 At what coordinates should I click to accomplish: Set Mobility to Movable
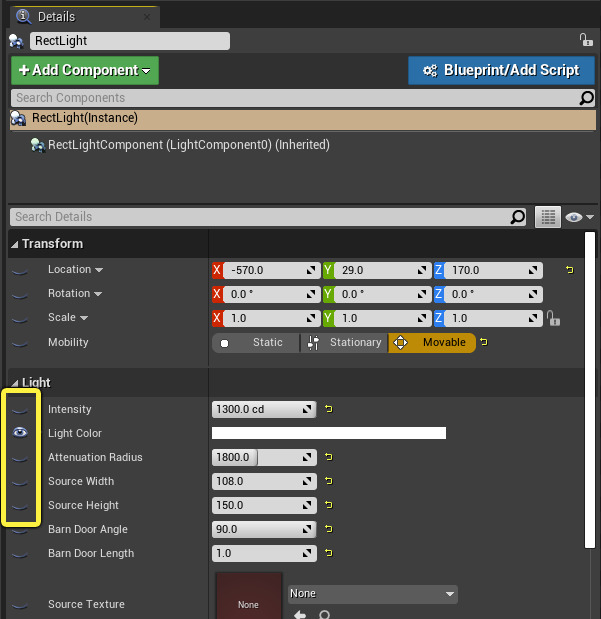432,343
